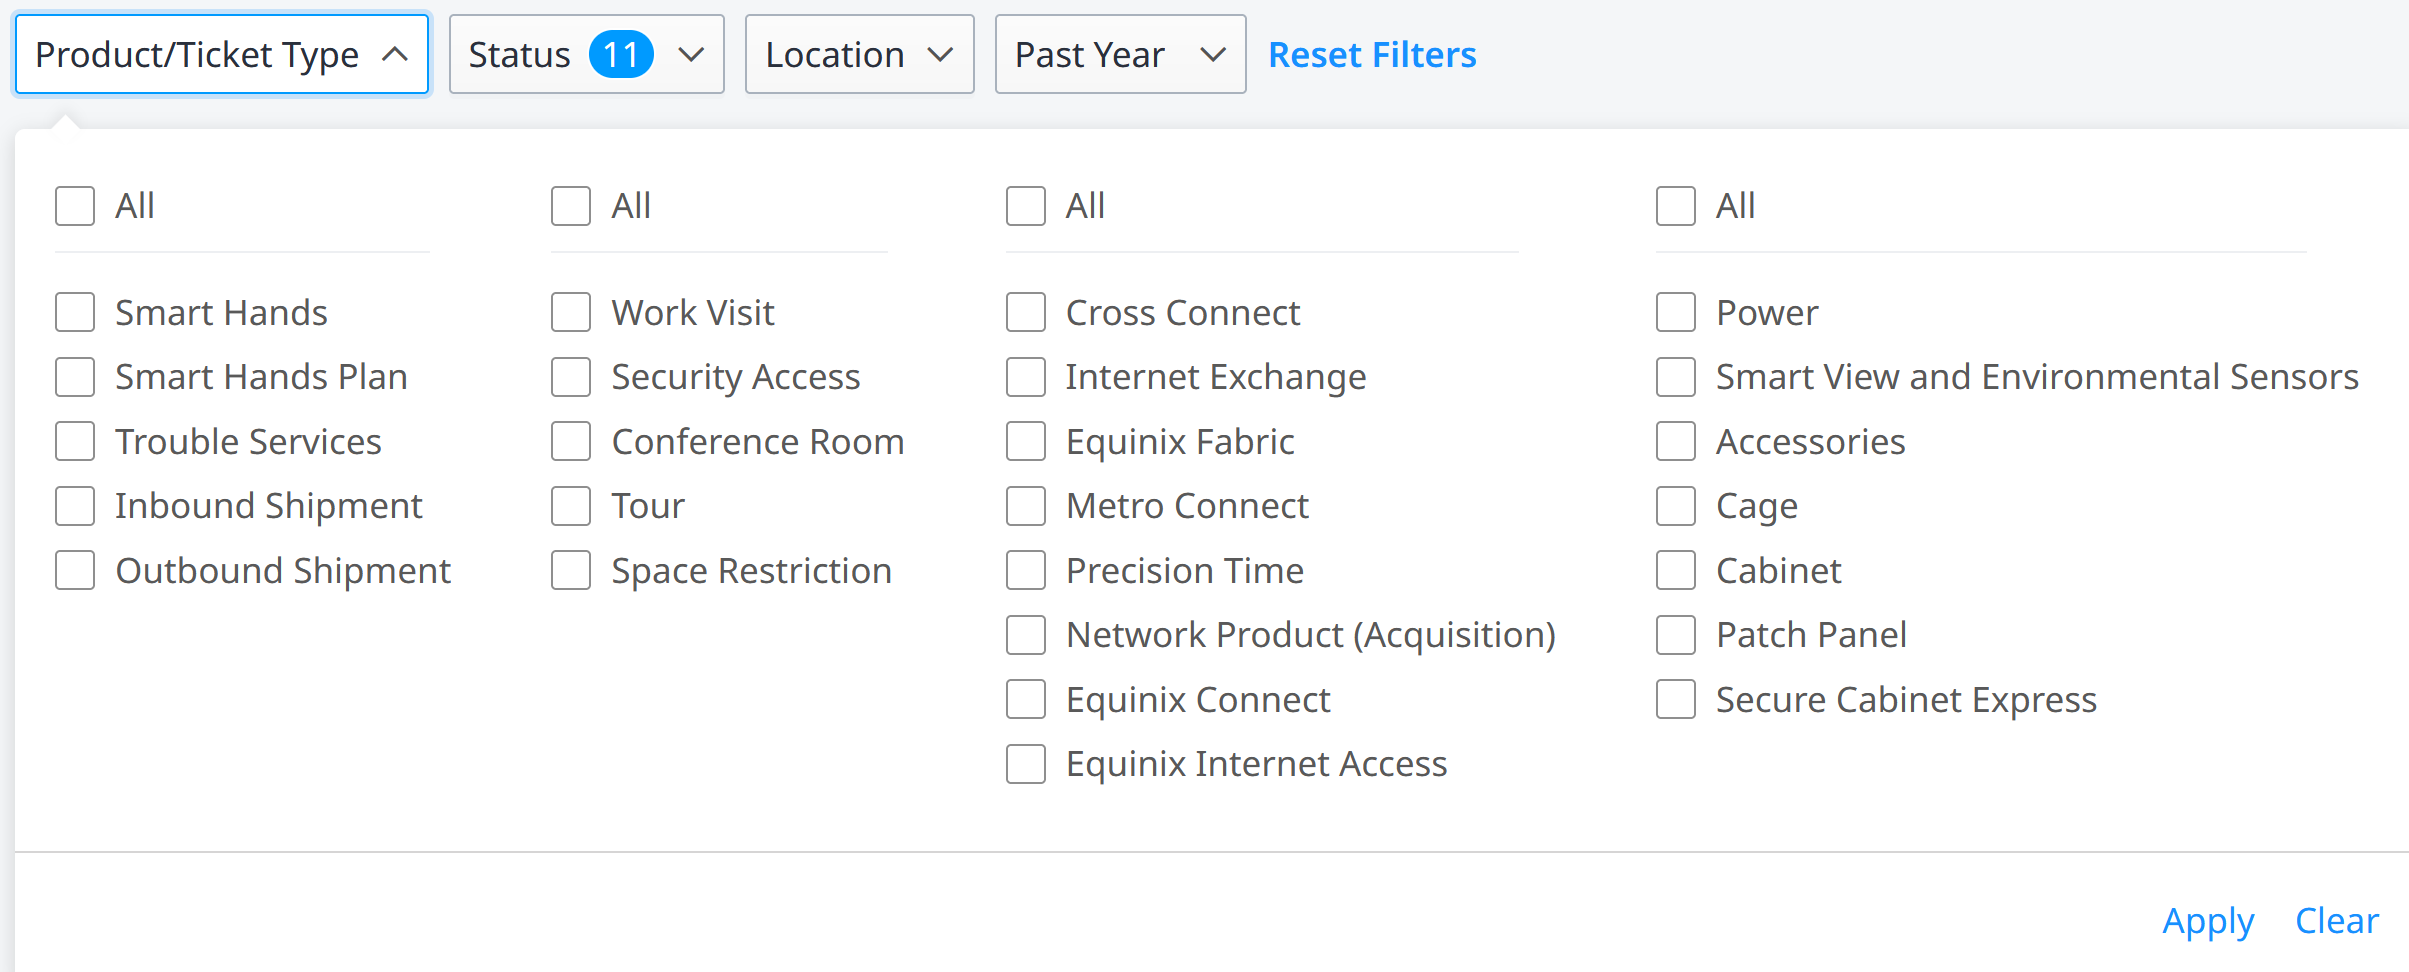Image resolution: width=2409 pixels, height=972 pixels.
Task: Tick the Cage checkbox
Action: coord(1676,506)
